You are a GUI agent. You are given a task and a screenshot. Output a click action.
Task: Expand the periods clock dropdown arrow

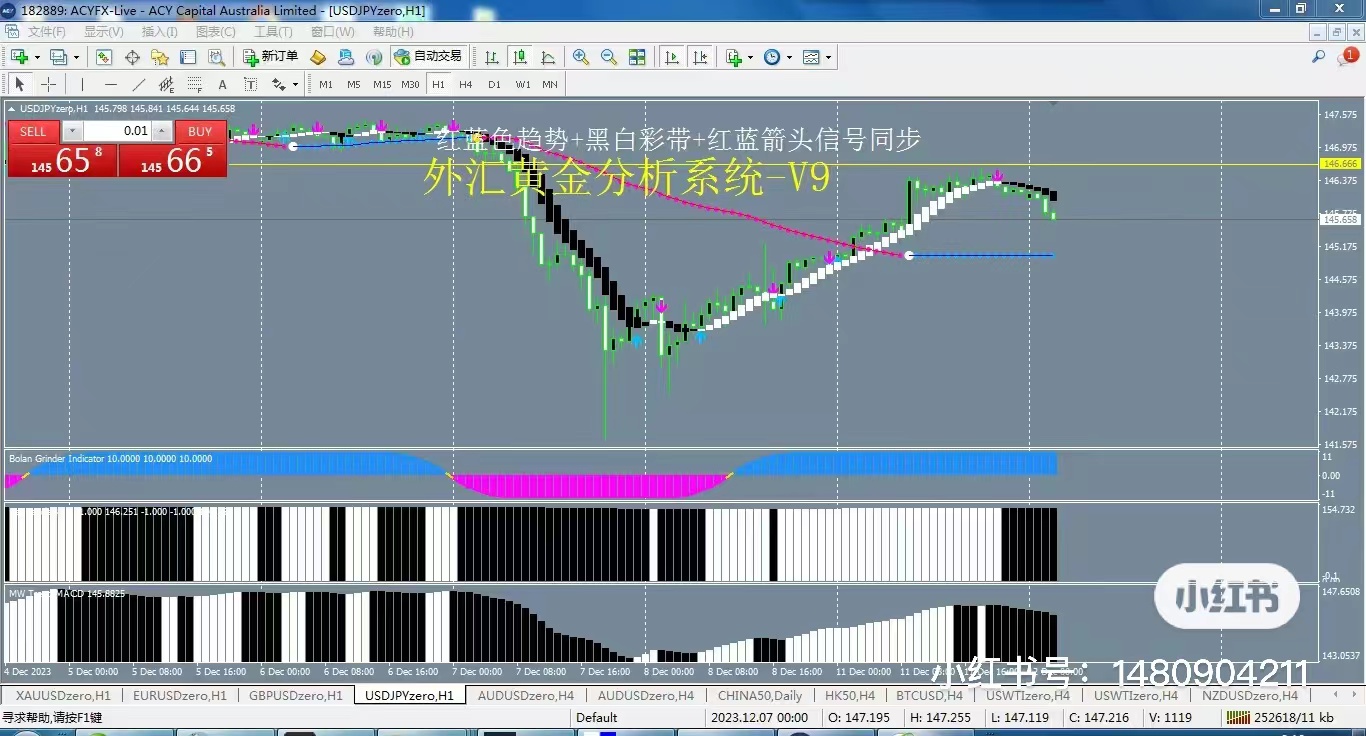[x=789, y=58]
